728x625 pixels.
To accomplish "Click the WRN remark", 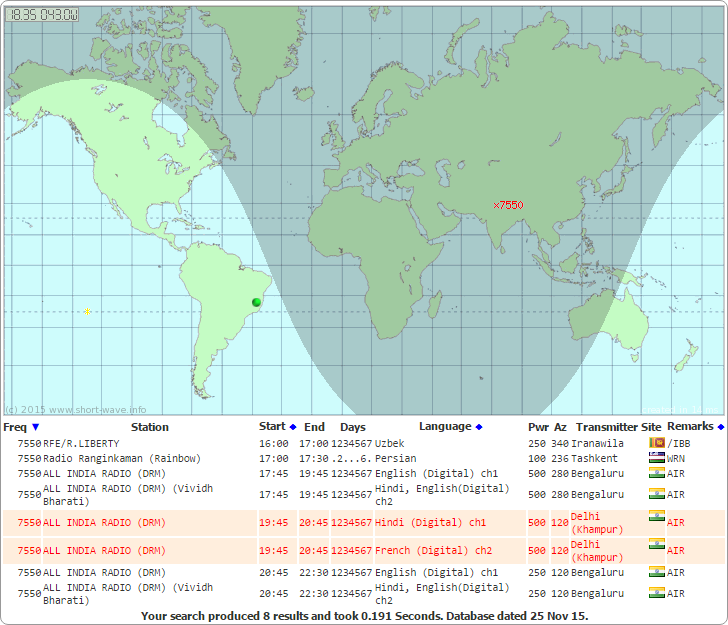I will [676, 458].
